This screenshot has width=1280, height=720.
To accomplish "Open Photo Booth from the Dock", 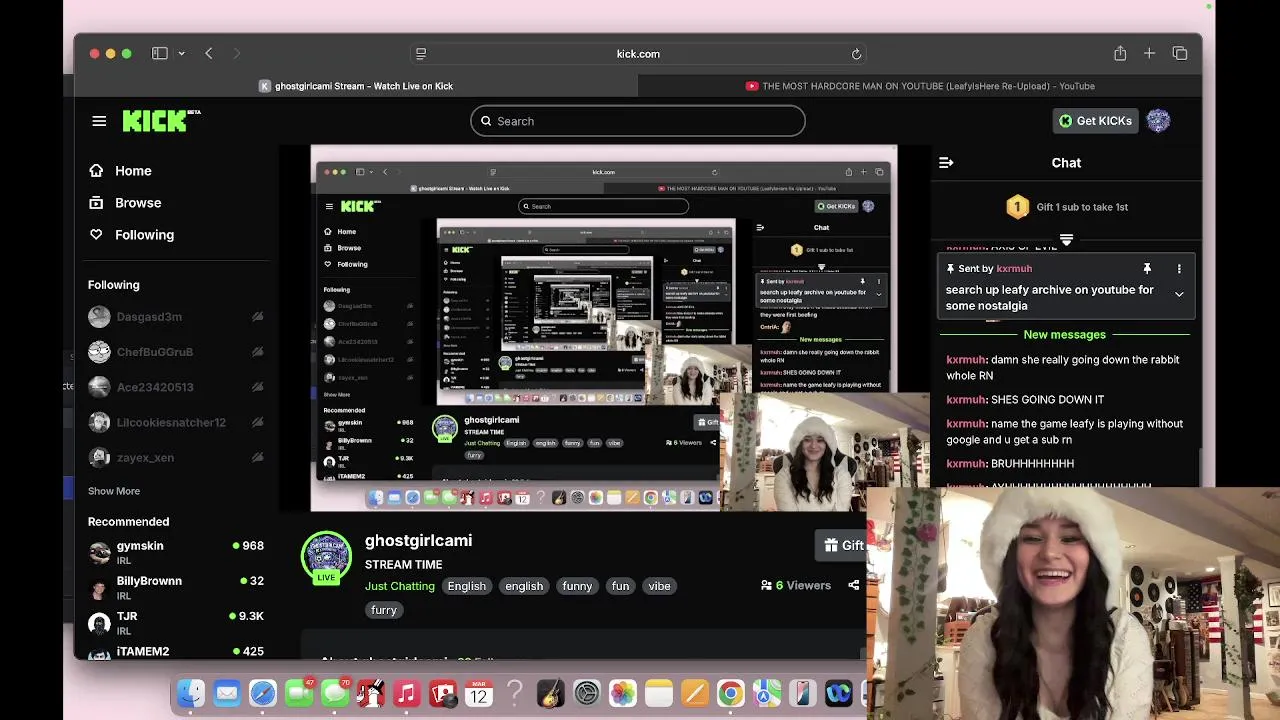I will click(442, 693).
